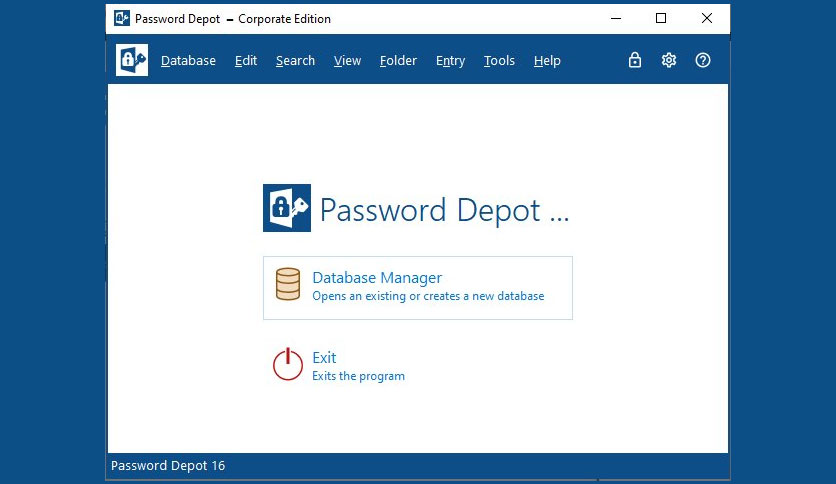Click the large Password Depot lock logo in center
This screenshot has width=836, height=484.
(x=287, y=208)
